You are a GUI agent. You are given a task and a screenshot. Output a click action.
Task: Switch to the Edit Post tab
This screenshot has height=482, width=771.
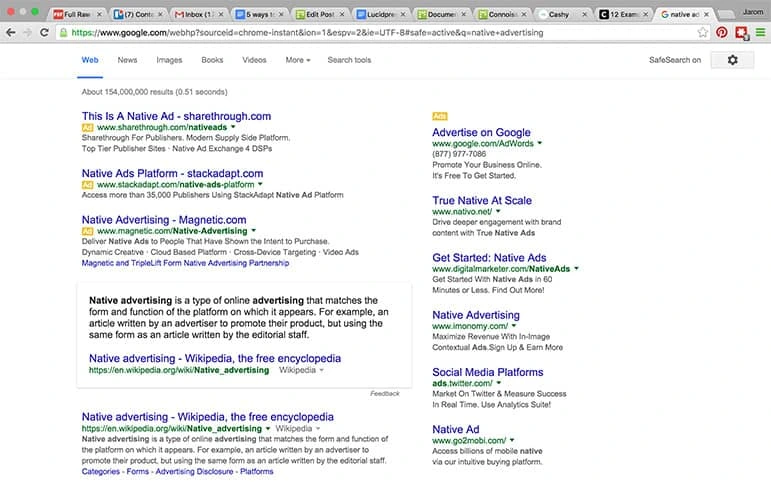click(320, 14)
